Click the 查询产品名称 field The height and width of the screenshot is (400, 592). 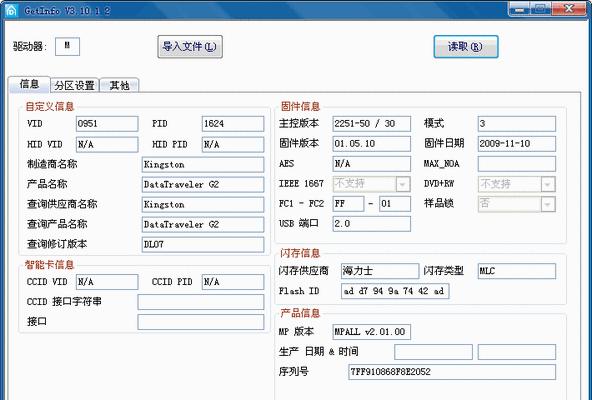(203, 225)
